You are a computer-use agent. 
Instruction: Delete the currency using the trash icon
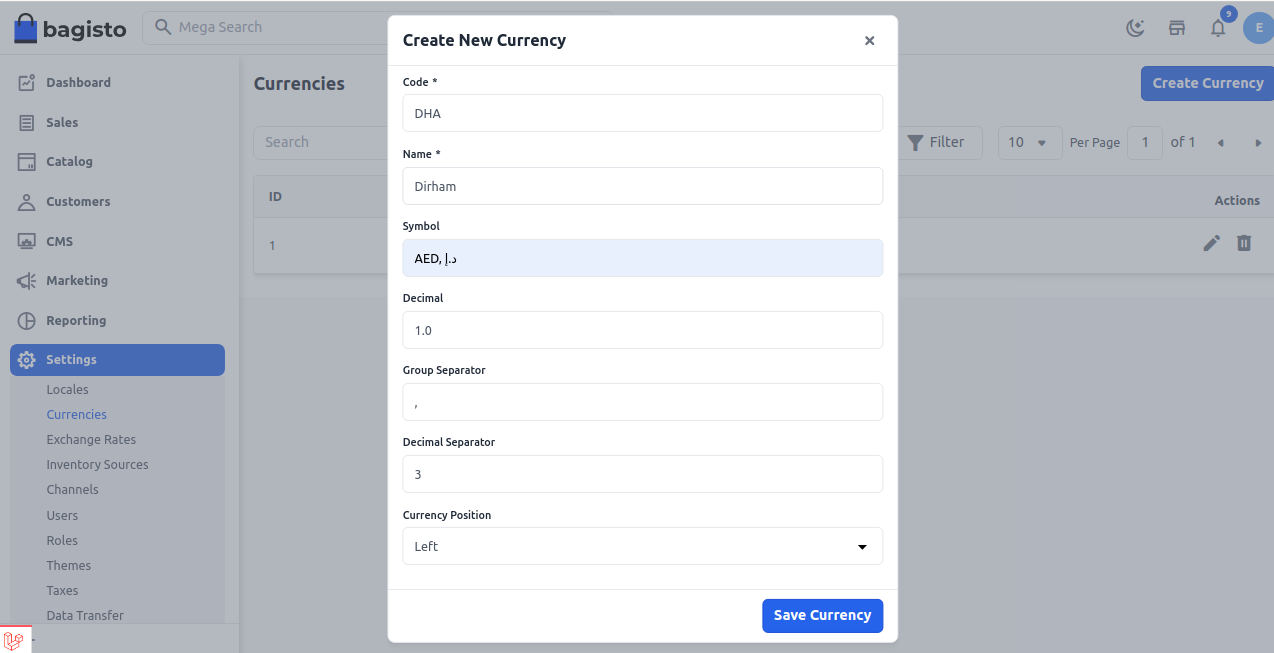click(1243, 243)
